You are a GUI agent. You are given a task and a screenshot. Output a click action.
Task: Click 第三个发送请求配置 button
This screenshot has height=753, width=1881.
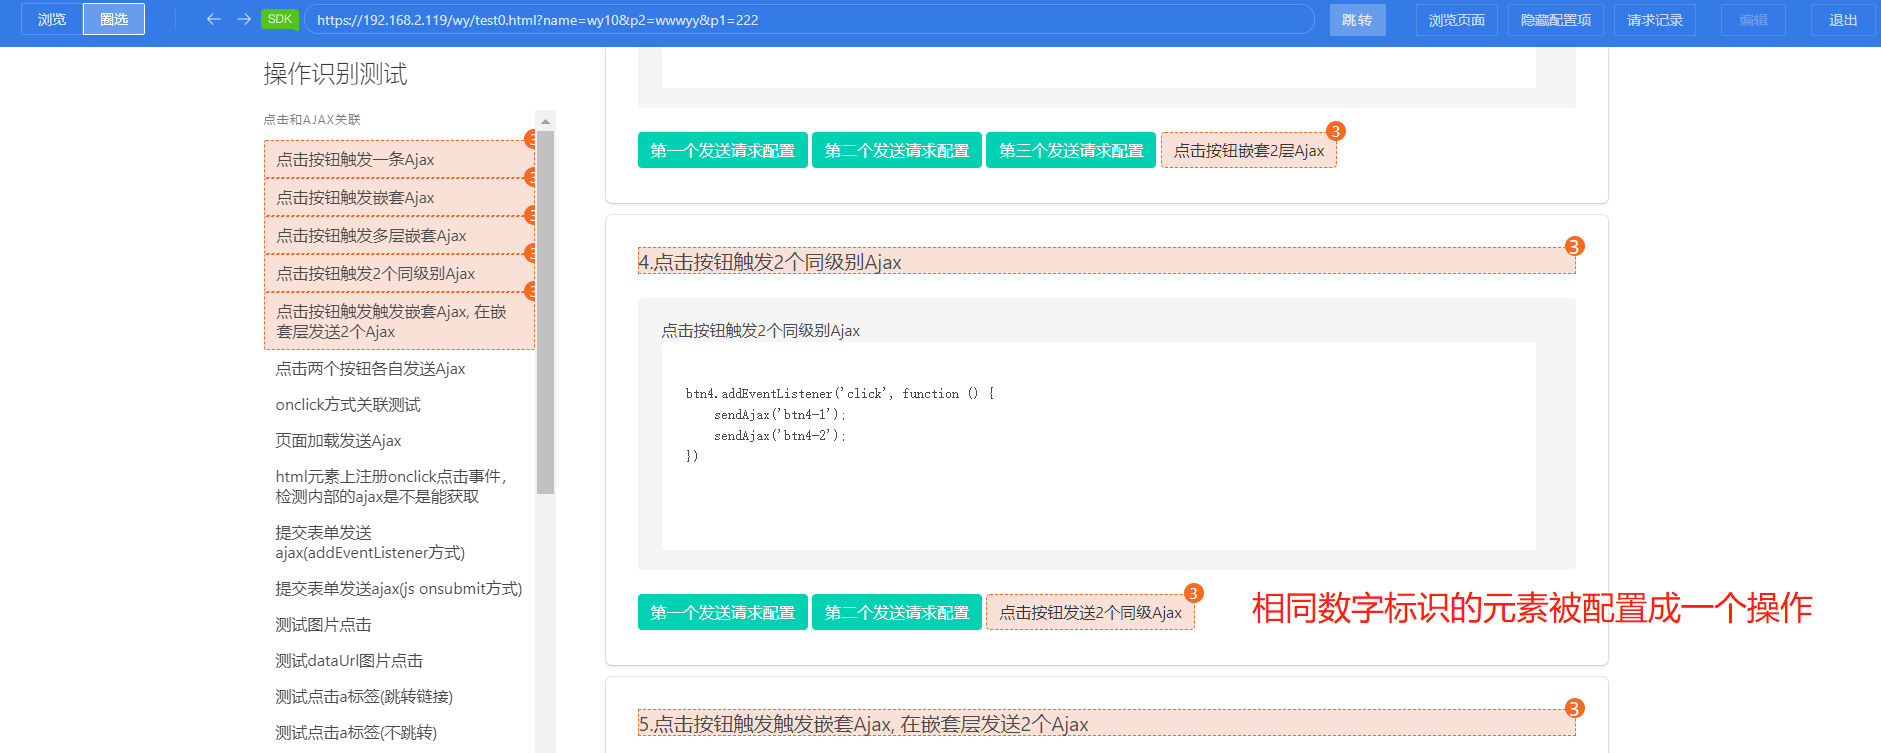(x=1071, y=150)
